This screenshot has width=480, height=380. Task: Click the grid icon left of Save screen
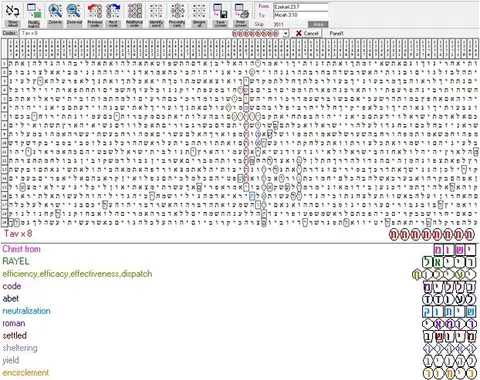click(199, 14)
